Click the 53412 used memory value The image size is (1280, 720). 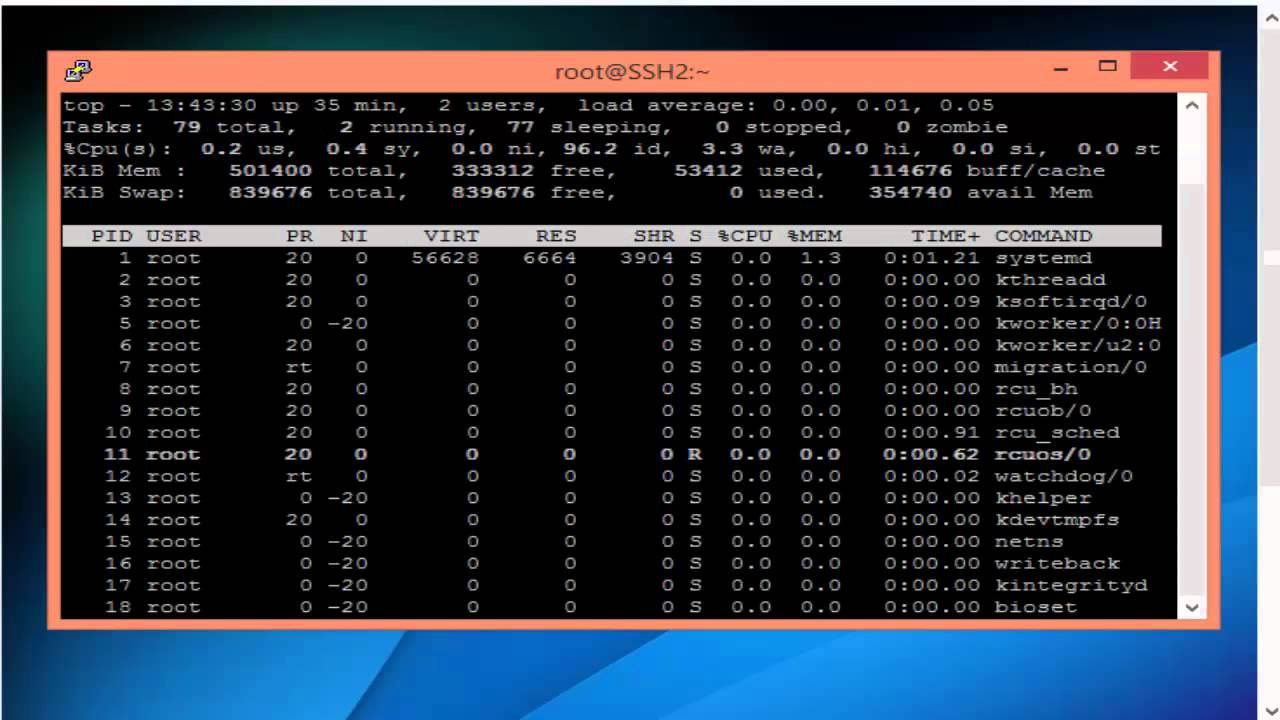[708, 171]
